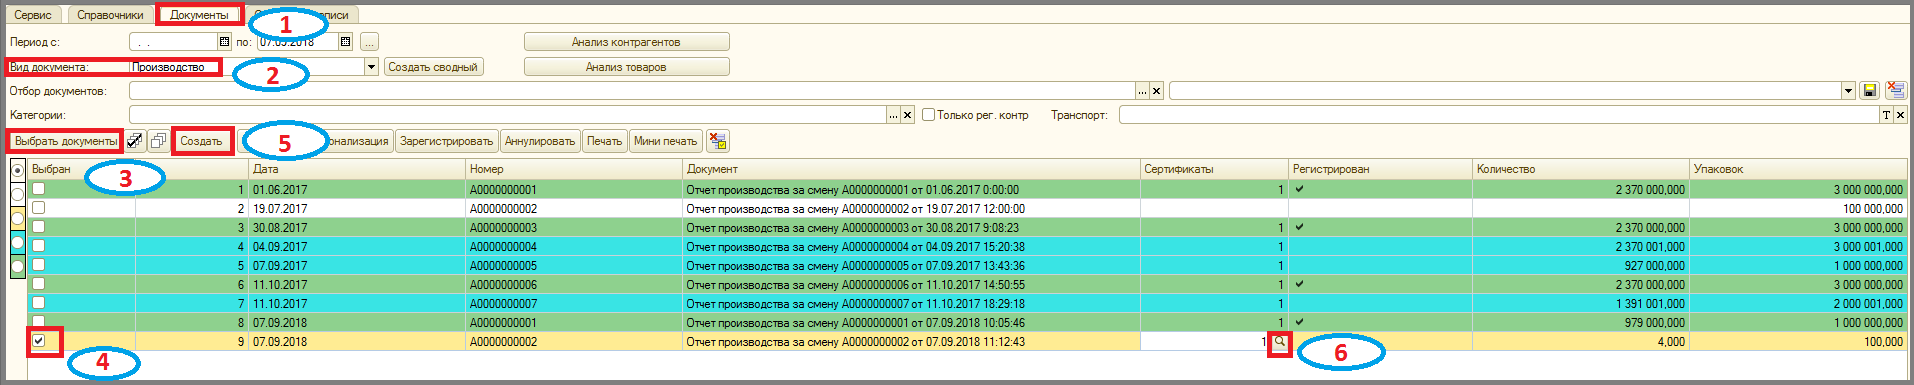Sort by the Номер column header

click(574, 169)
